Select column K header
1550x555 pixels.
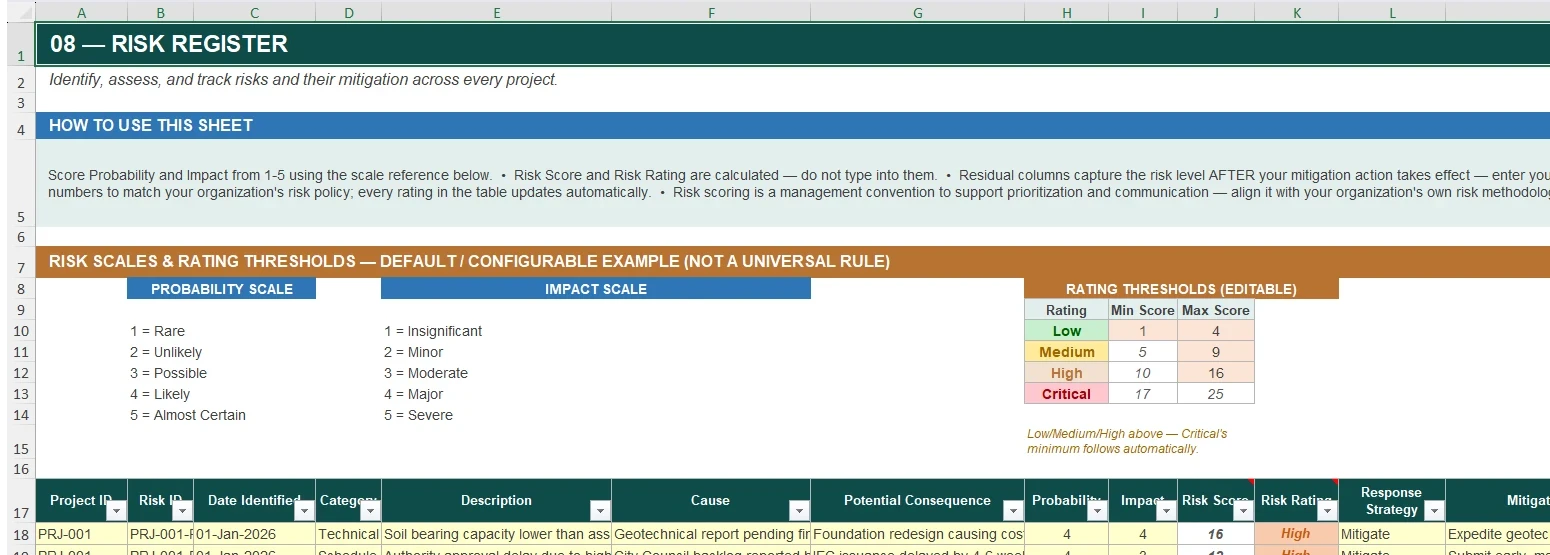(1297, 12)
